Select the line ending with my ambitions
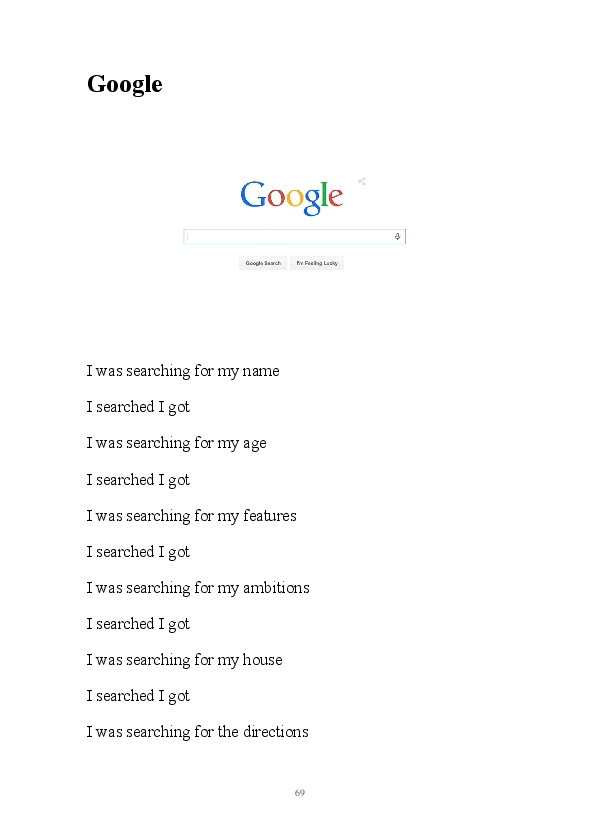This screenshot has height=827, width=591. tap(198, 588)
